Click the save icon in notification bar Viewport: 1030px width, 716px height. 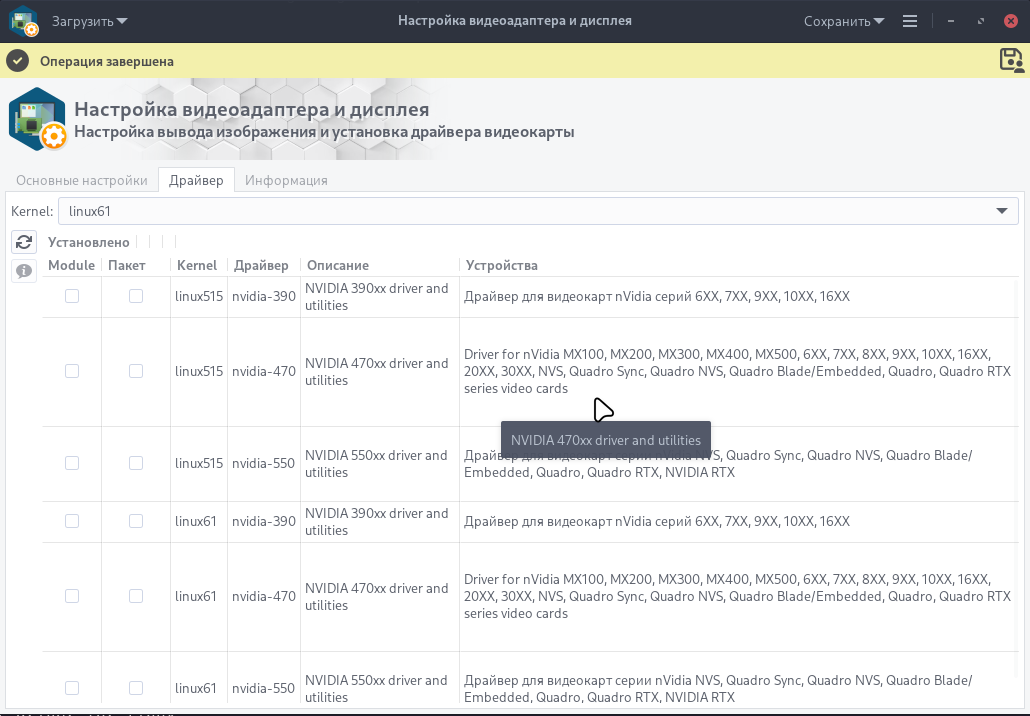coord(1011,60)
